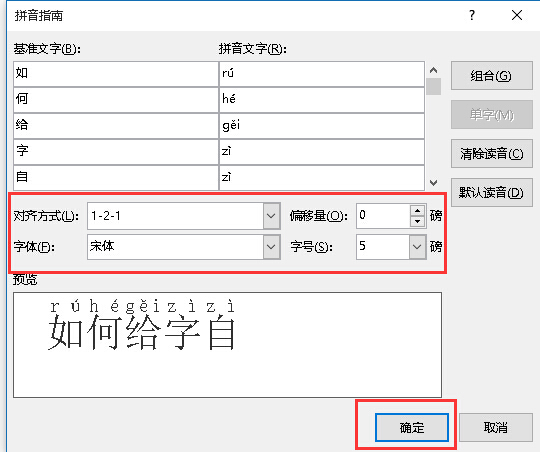Click the base text cell 给
The width and height of the screenshot is (540, 452).
[x=116, y=126]
